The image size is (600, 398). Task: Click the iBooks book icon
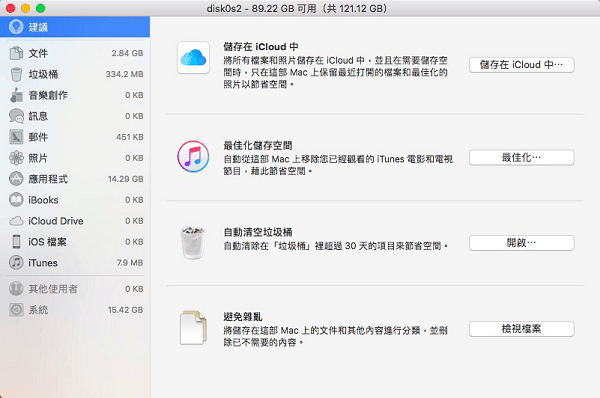16,200
